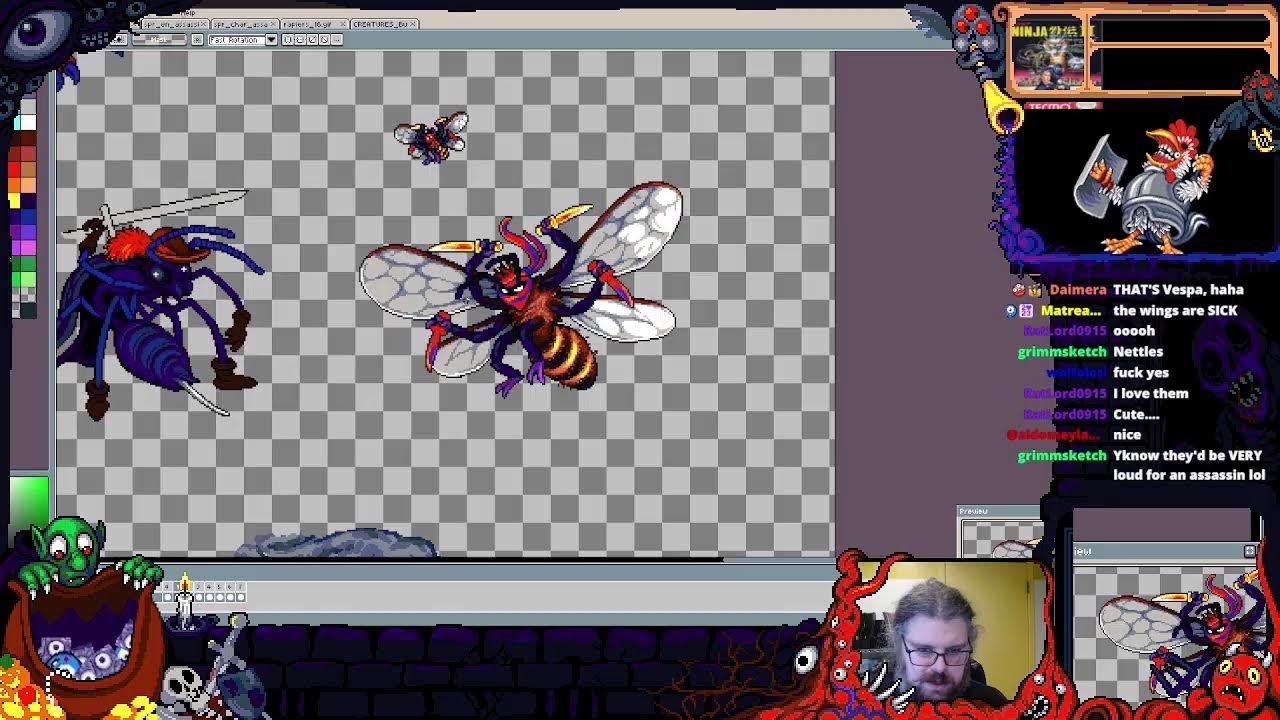Pick the blue palette swatch
Image resolution: width=1280 pixels, height=720 pixels.
pos(28,216)
